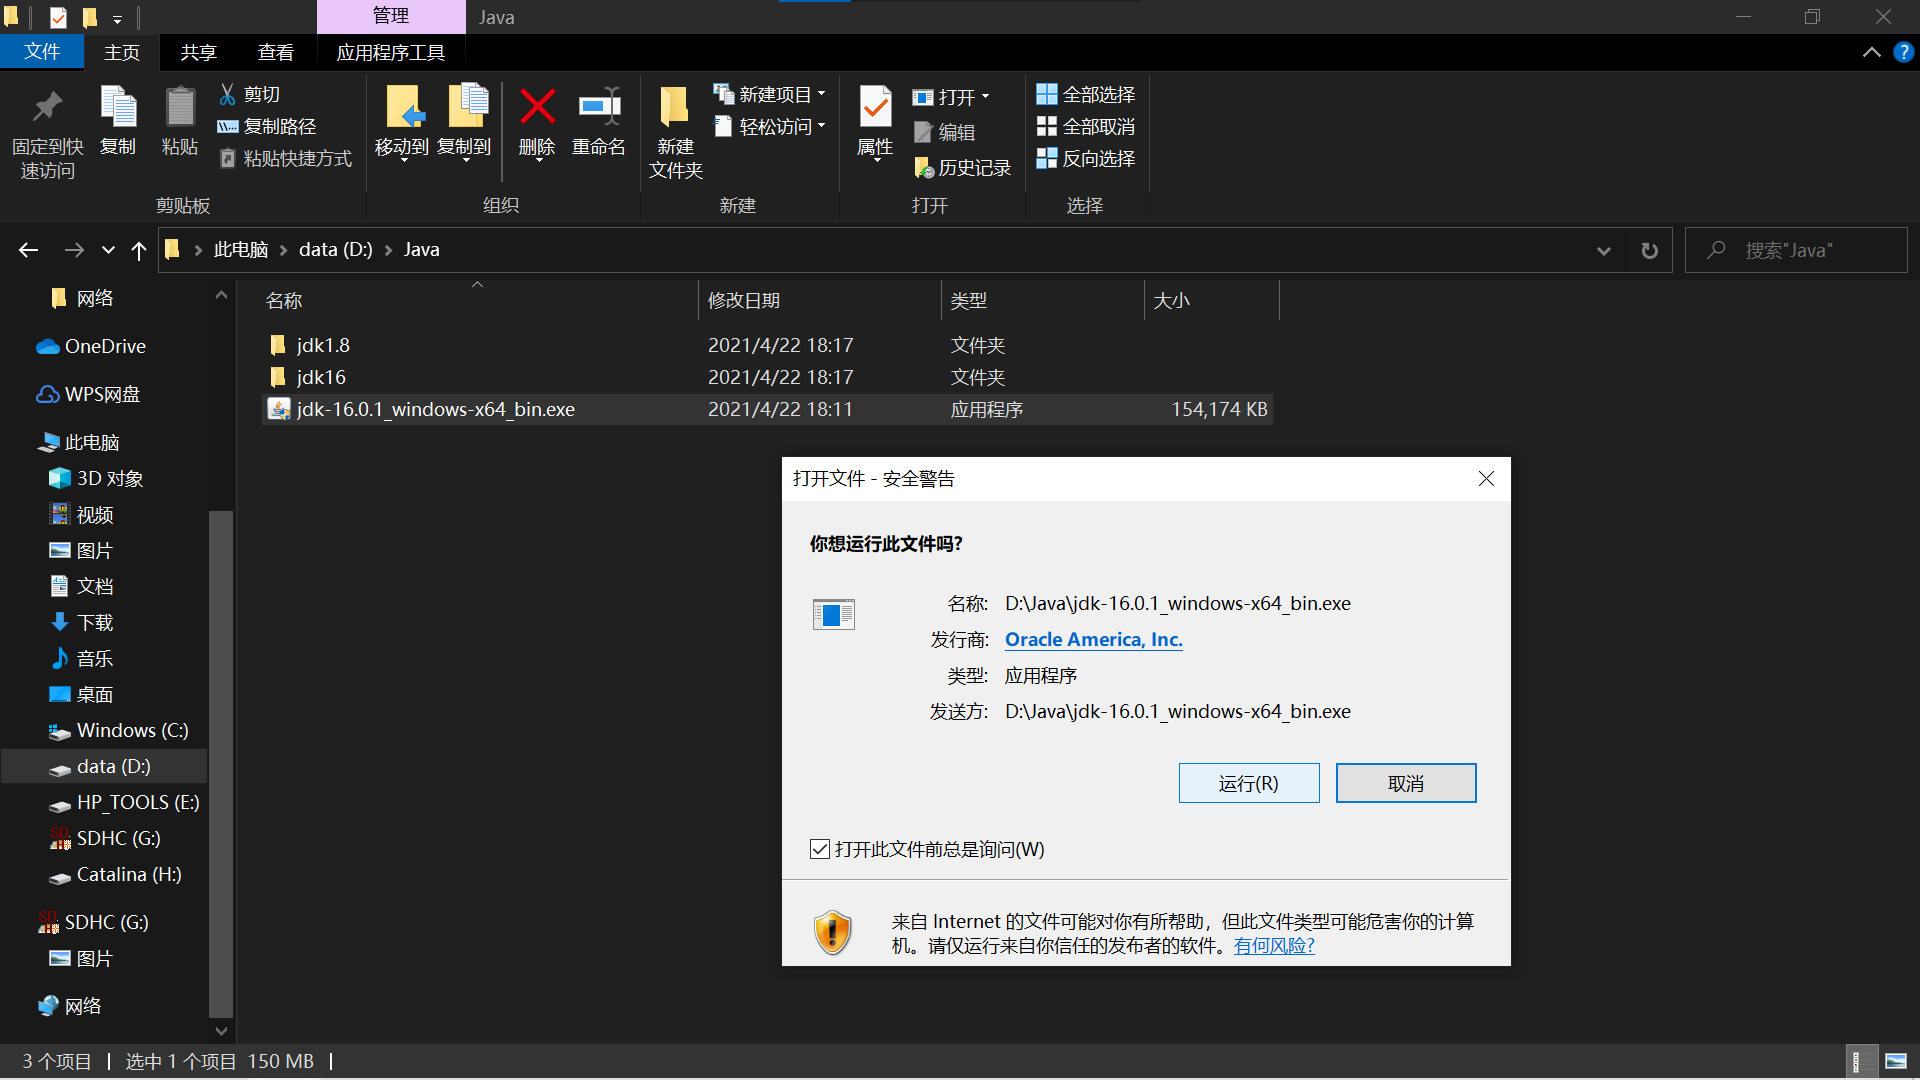This screenshot has height=1080, width=1920.
Task: Click the Rename (重命名) icon
Action: coord(599,106)
